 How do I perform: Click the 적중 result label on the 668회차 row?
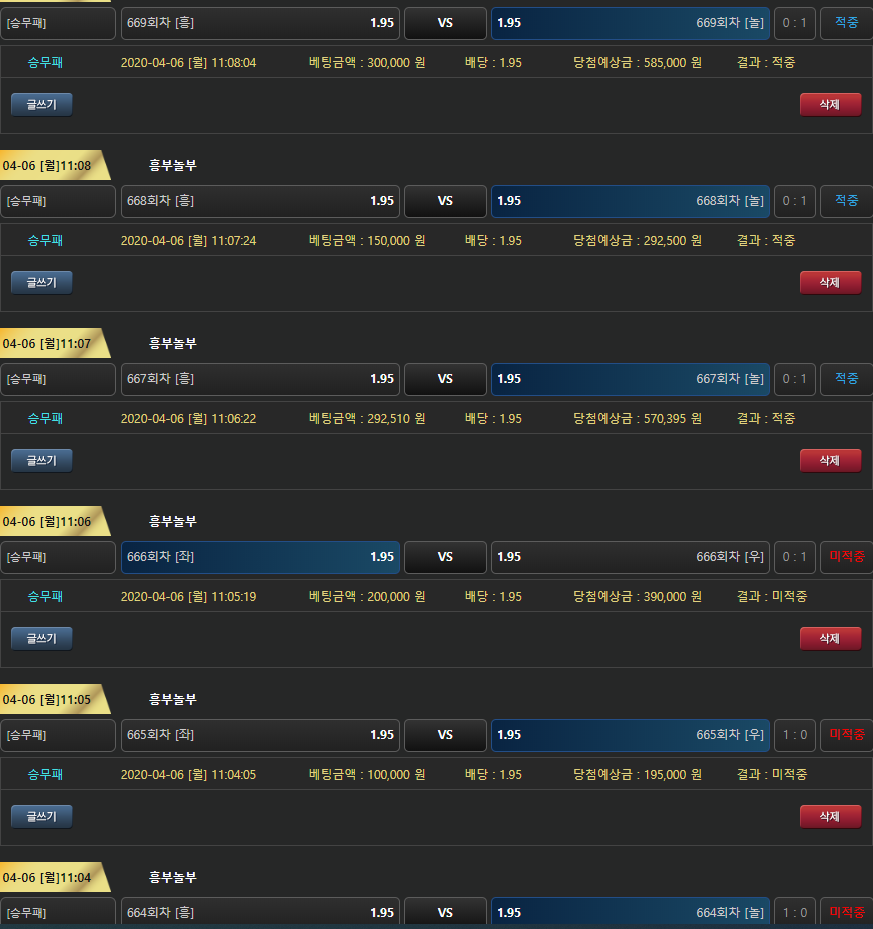pos(846,201)
